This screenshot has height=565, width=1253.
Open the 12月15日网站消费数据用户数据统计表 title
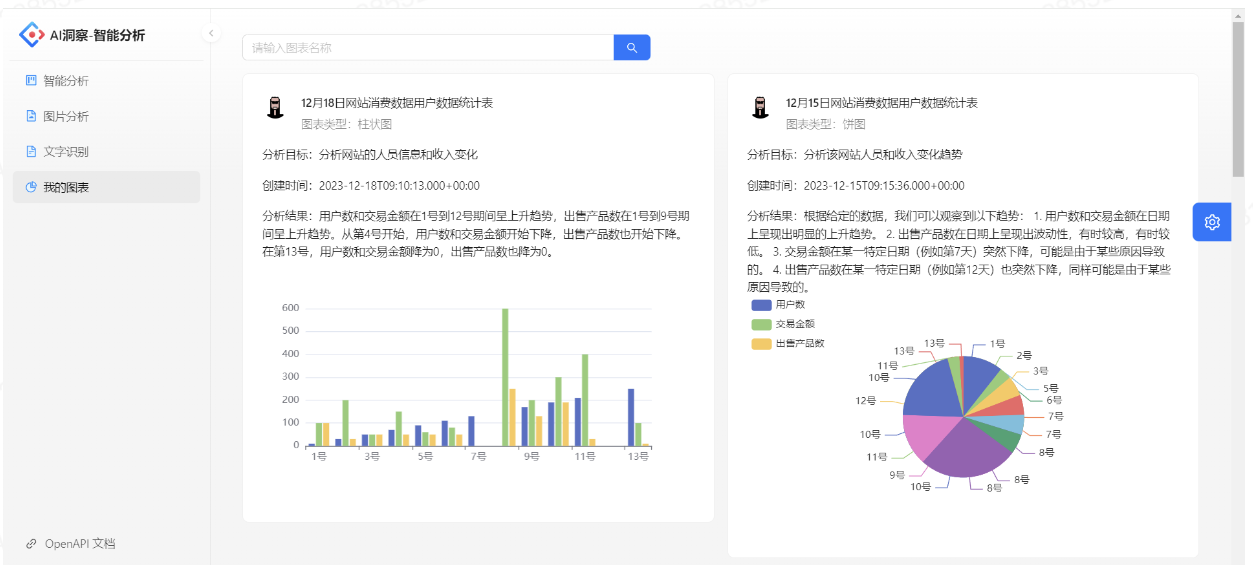(x=882, y=103)
